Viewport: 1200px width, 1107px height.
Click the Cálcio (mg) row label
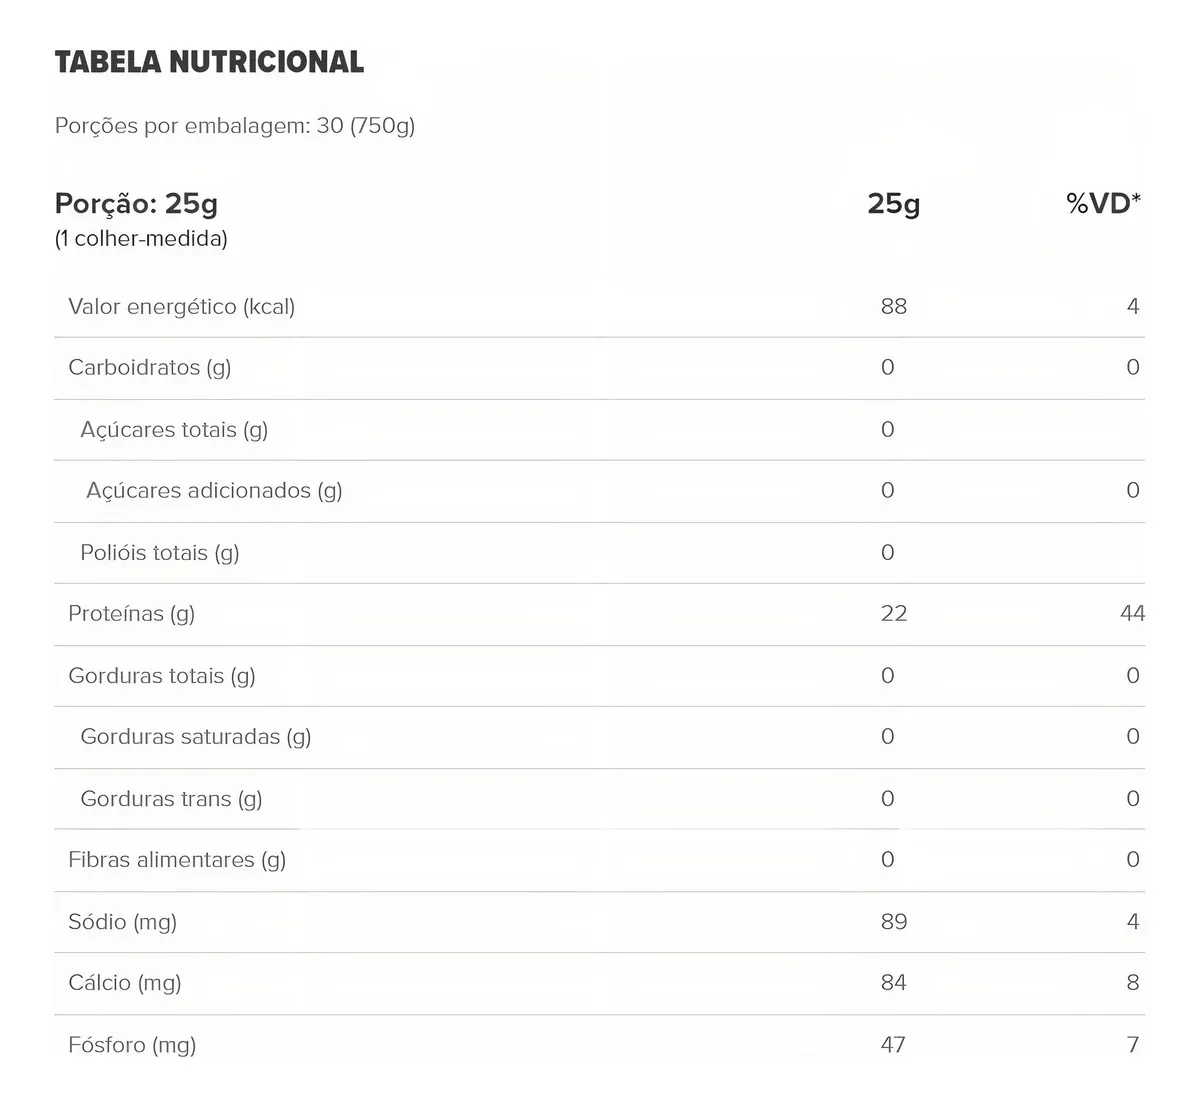coord(125,983)
